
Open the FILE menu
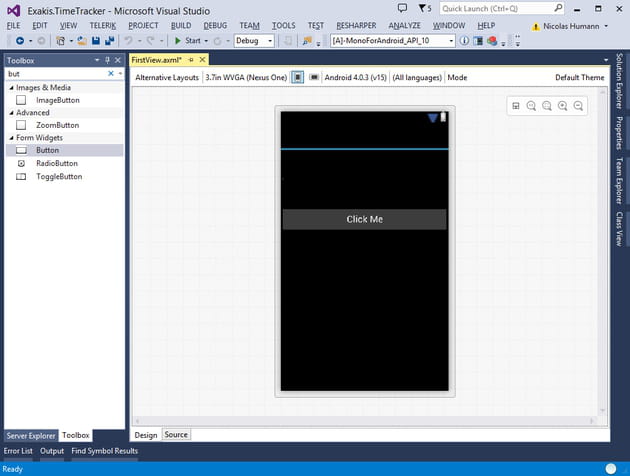pyautogui.click(x=13, y=26)
